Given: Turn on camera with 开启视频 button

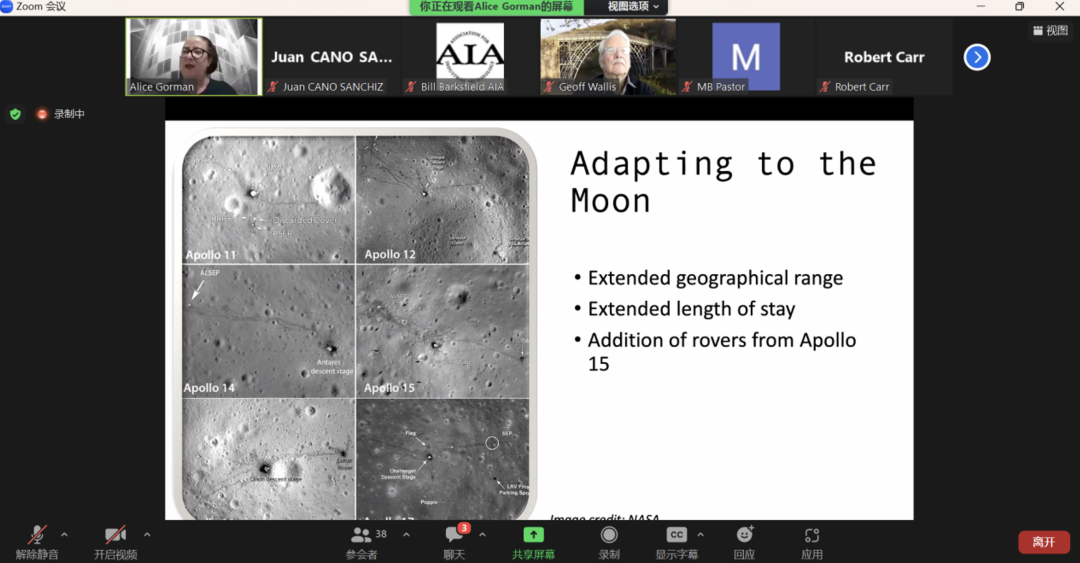Looking at the screenshot, I should point(116,542).
